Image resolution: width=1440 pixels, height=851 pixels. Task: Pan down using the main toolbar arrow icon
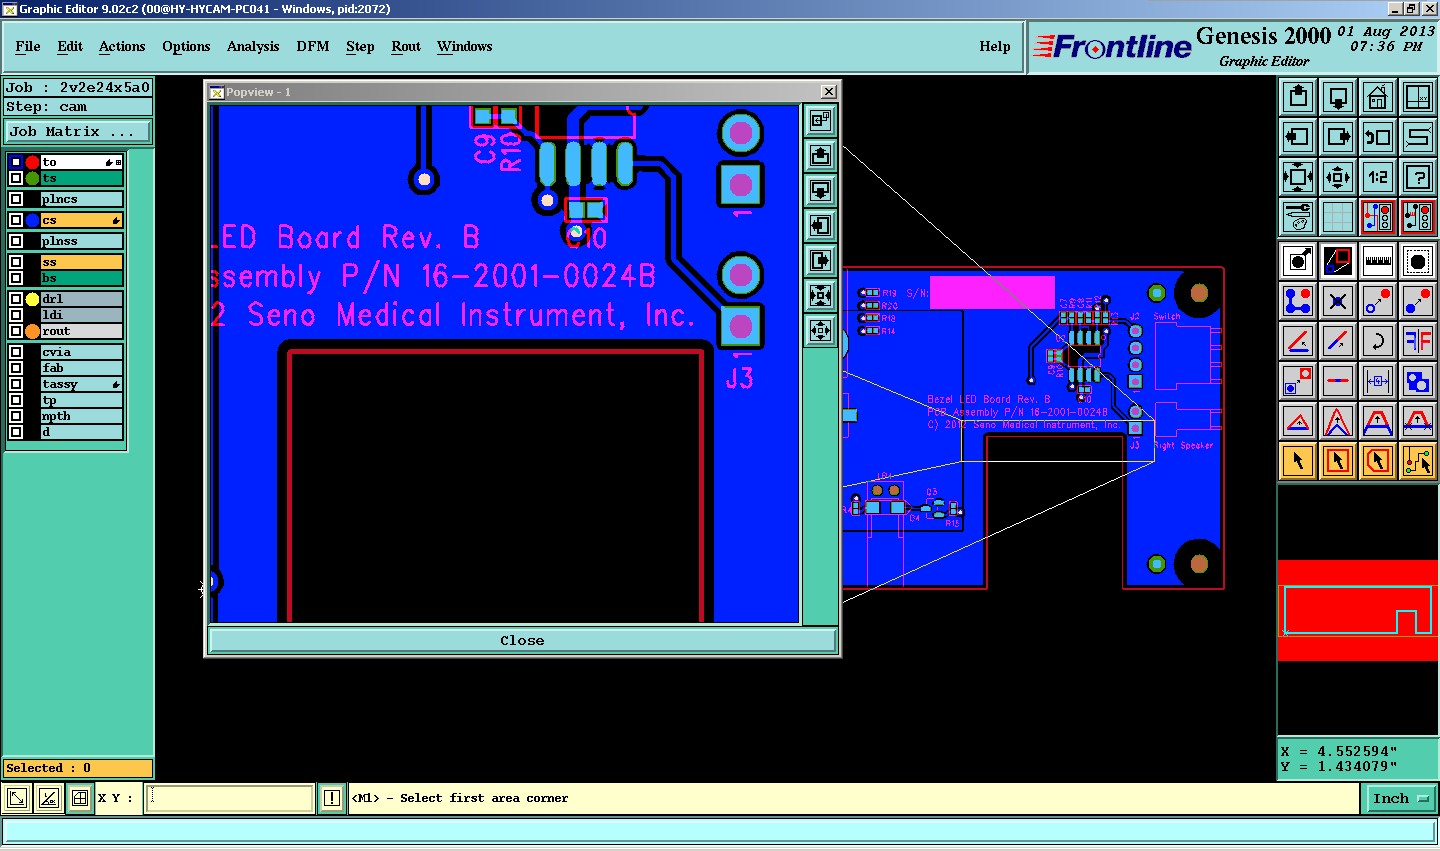tap(1338, 97)
